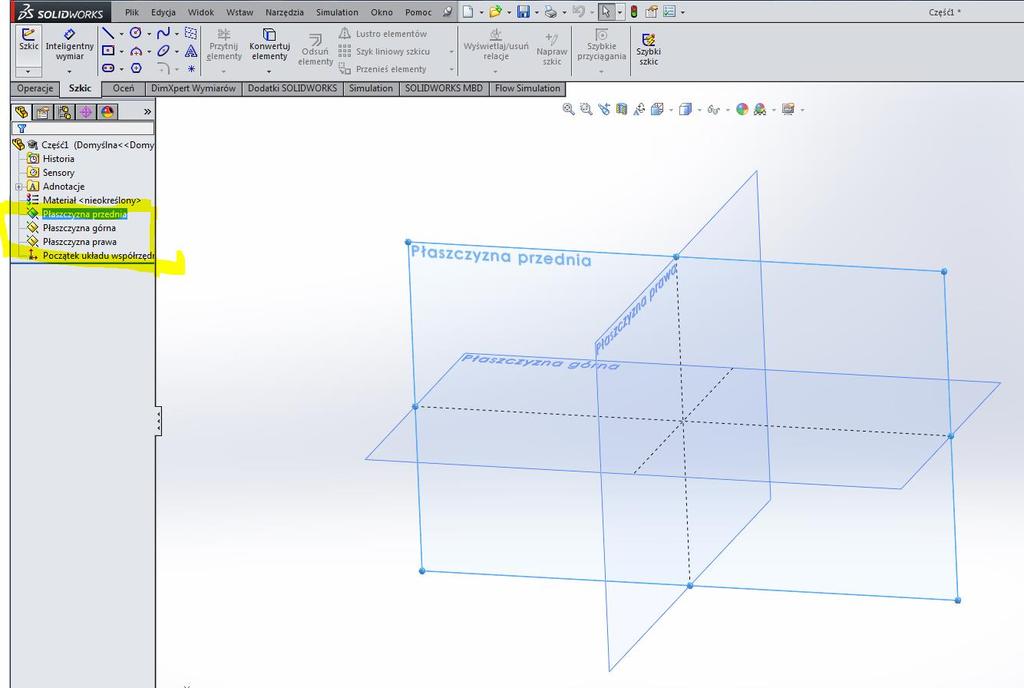
Task: Click Display Style cube icon
Action: (684, 110)
